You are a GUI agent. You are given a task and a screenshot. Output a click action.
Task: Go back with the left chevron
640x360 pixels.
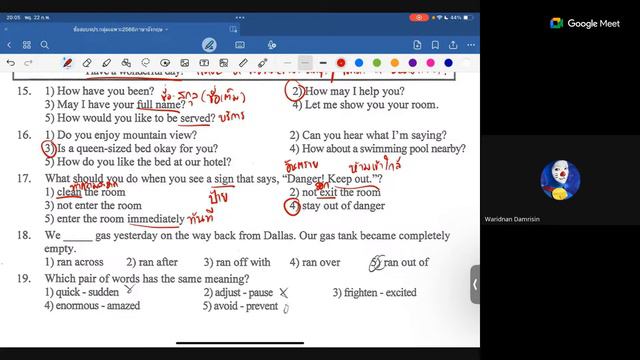[9, 45]
